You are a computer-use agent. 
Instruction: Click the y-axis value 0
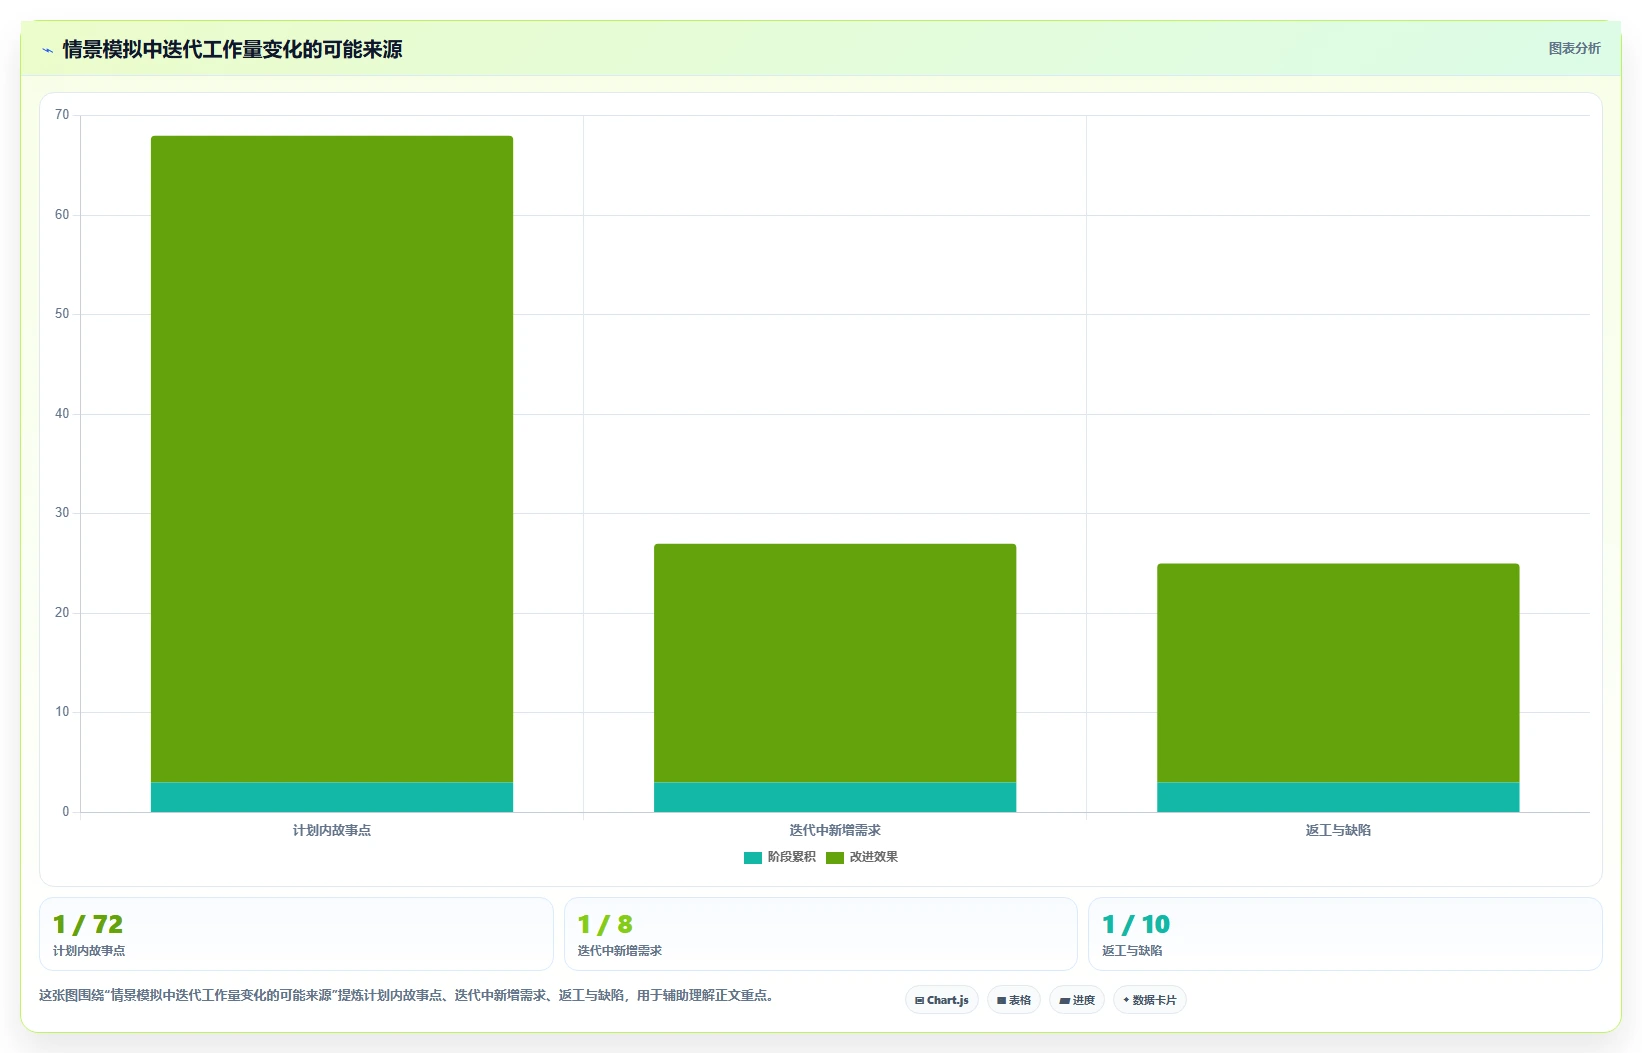coord(66,812)
